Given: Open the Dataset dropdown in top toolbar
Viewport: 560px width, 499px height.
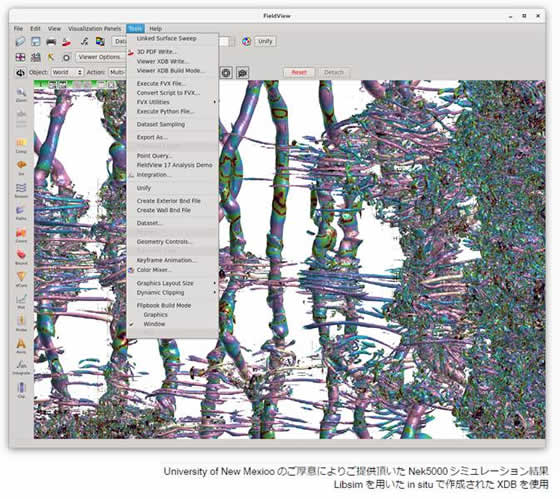Looking at the screenshot, I should pos(120,41).
